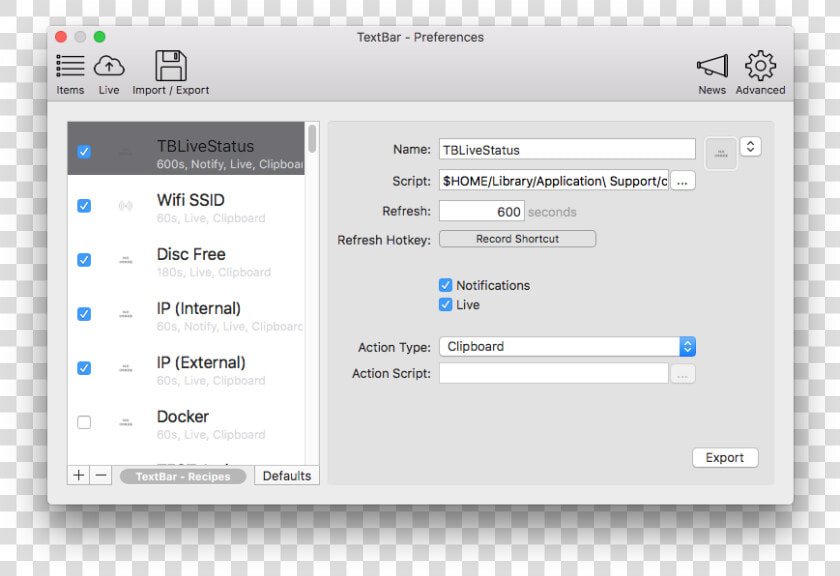Image resolution: width=840 pixels, height=576 pixels.
Task: Open the TextBar - Recipes link
Action: 183,476
